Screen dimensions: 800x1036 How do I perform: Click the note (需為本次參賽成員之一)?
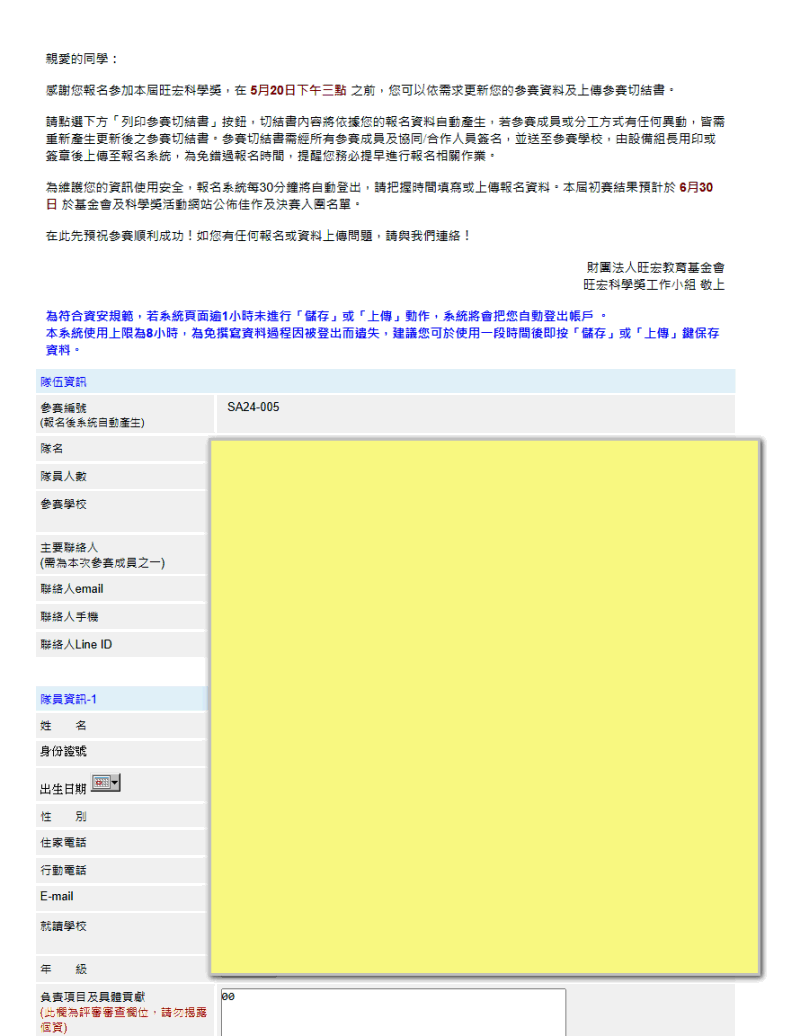pyautogui.click(x=102, y=563)
